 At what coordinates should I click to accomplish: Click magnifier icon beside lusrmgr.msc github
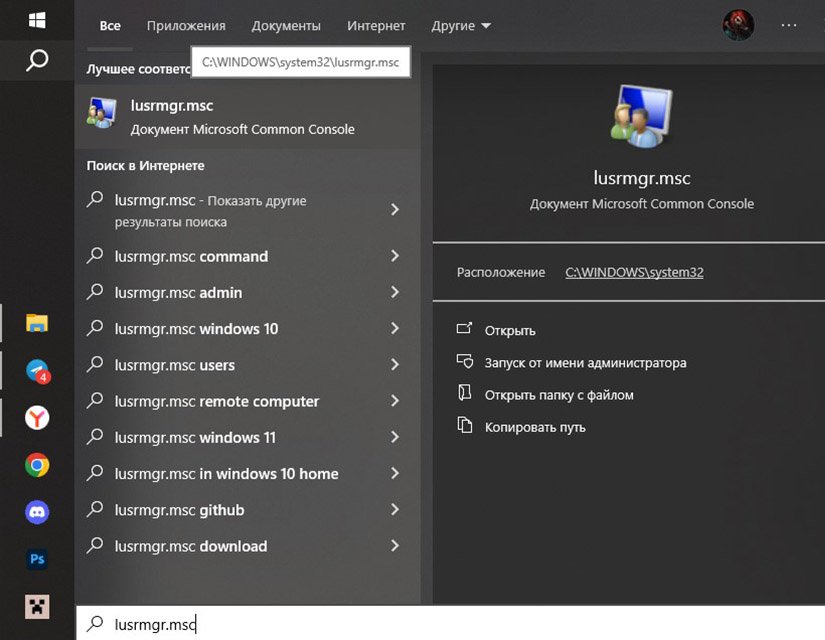pos(95,509)
